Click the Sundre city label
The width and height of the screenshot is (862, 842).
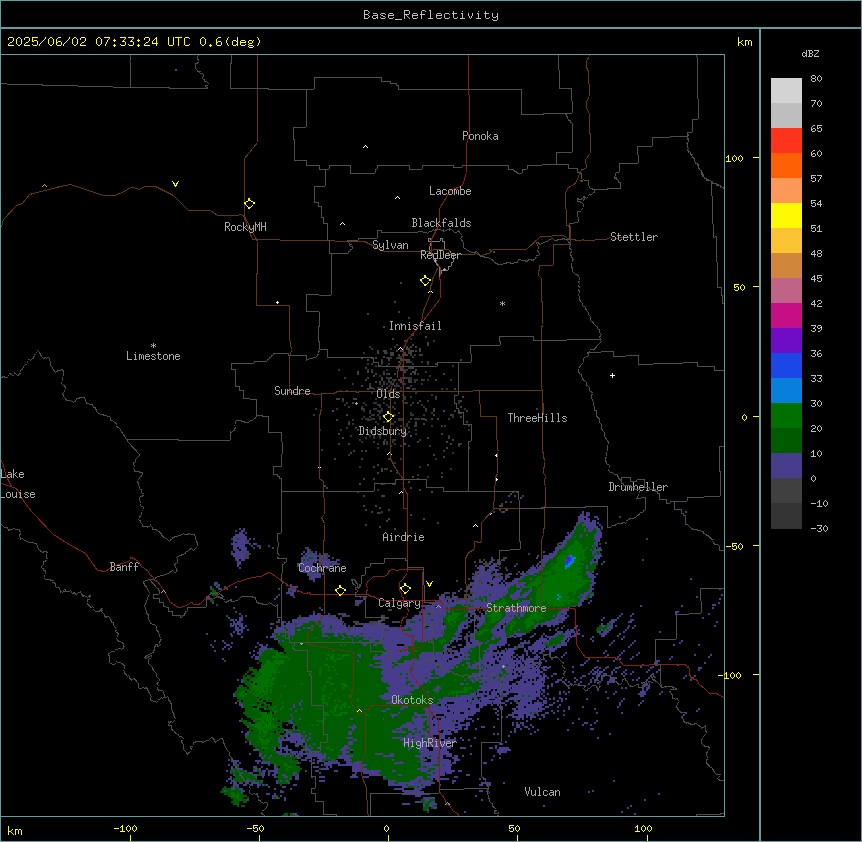pyautogui.click(x=292, y=391)
